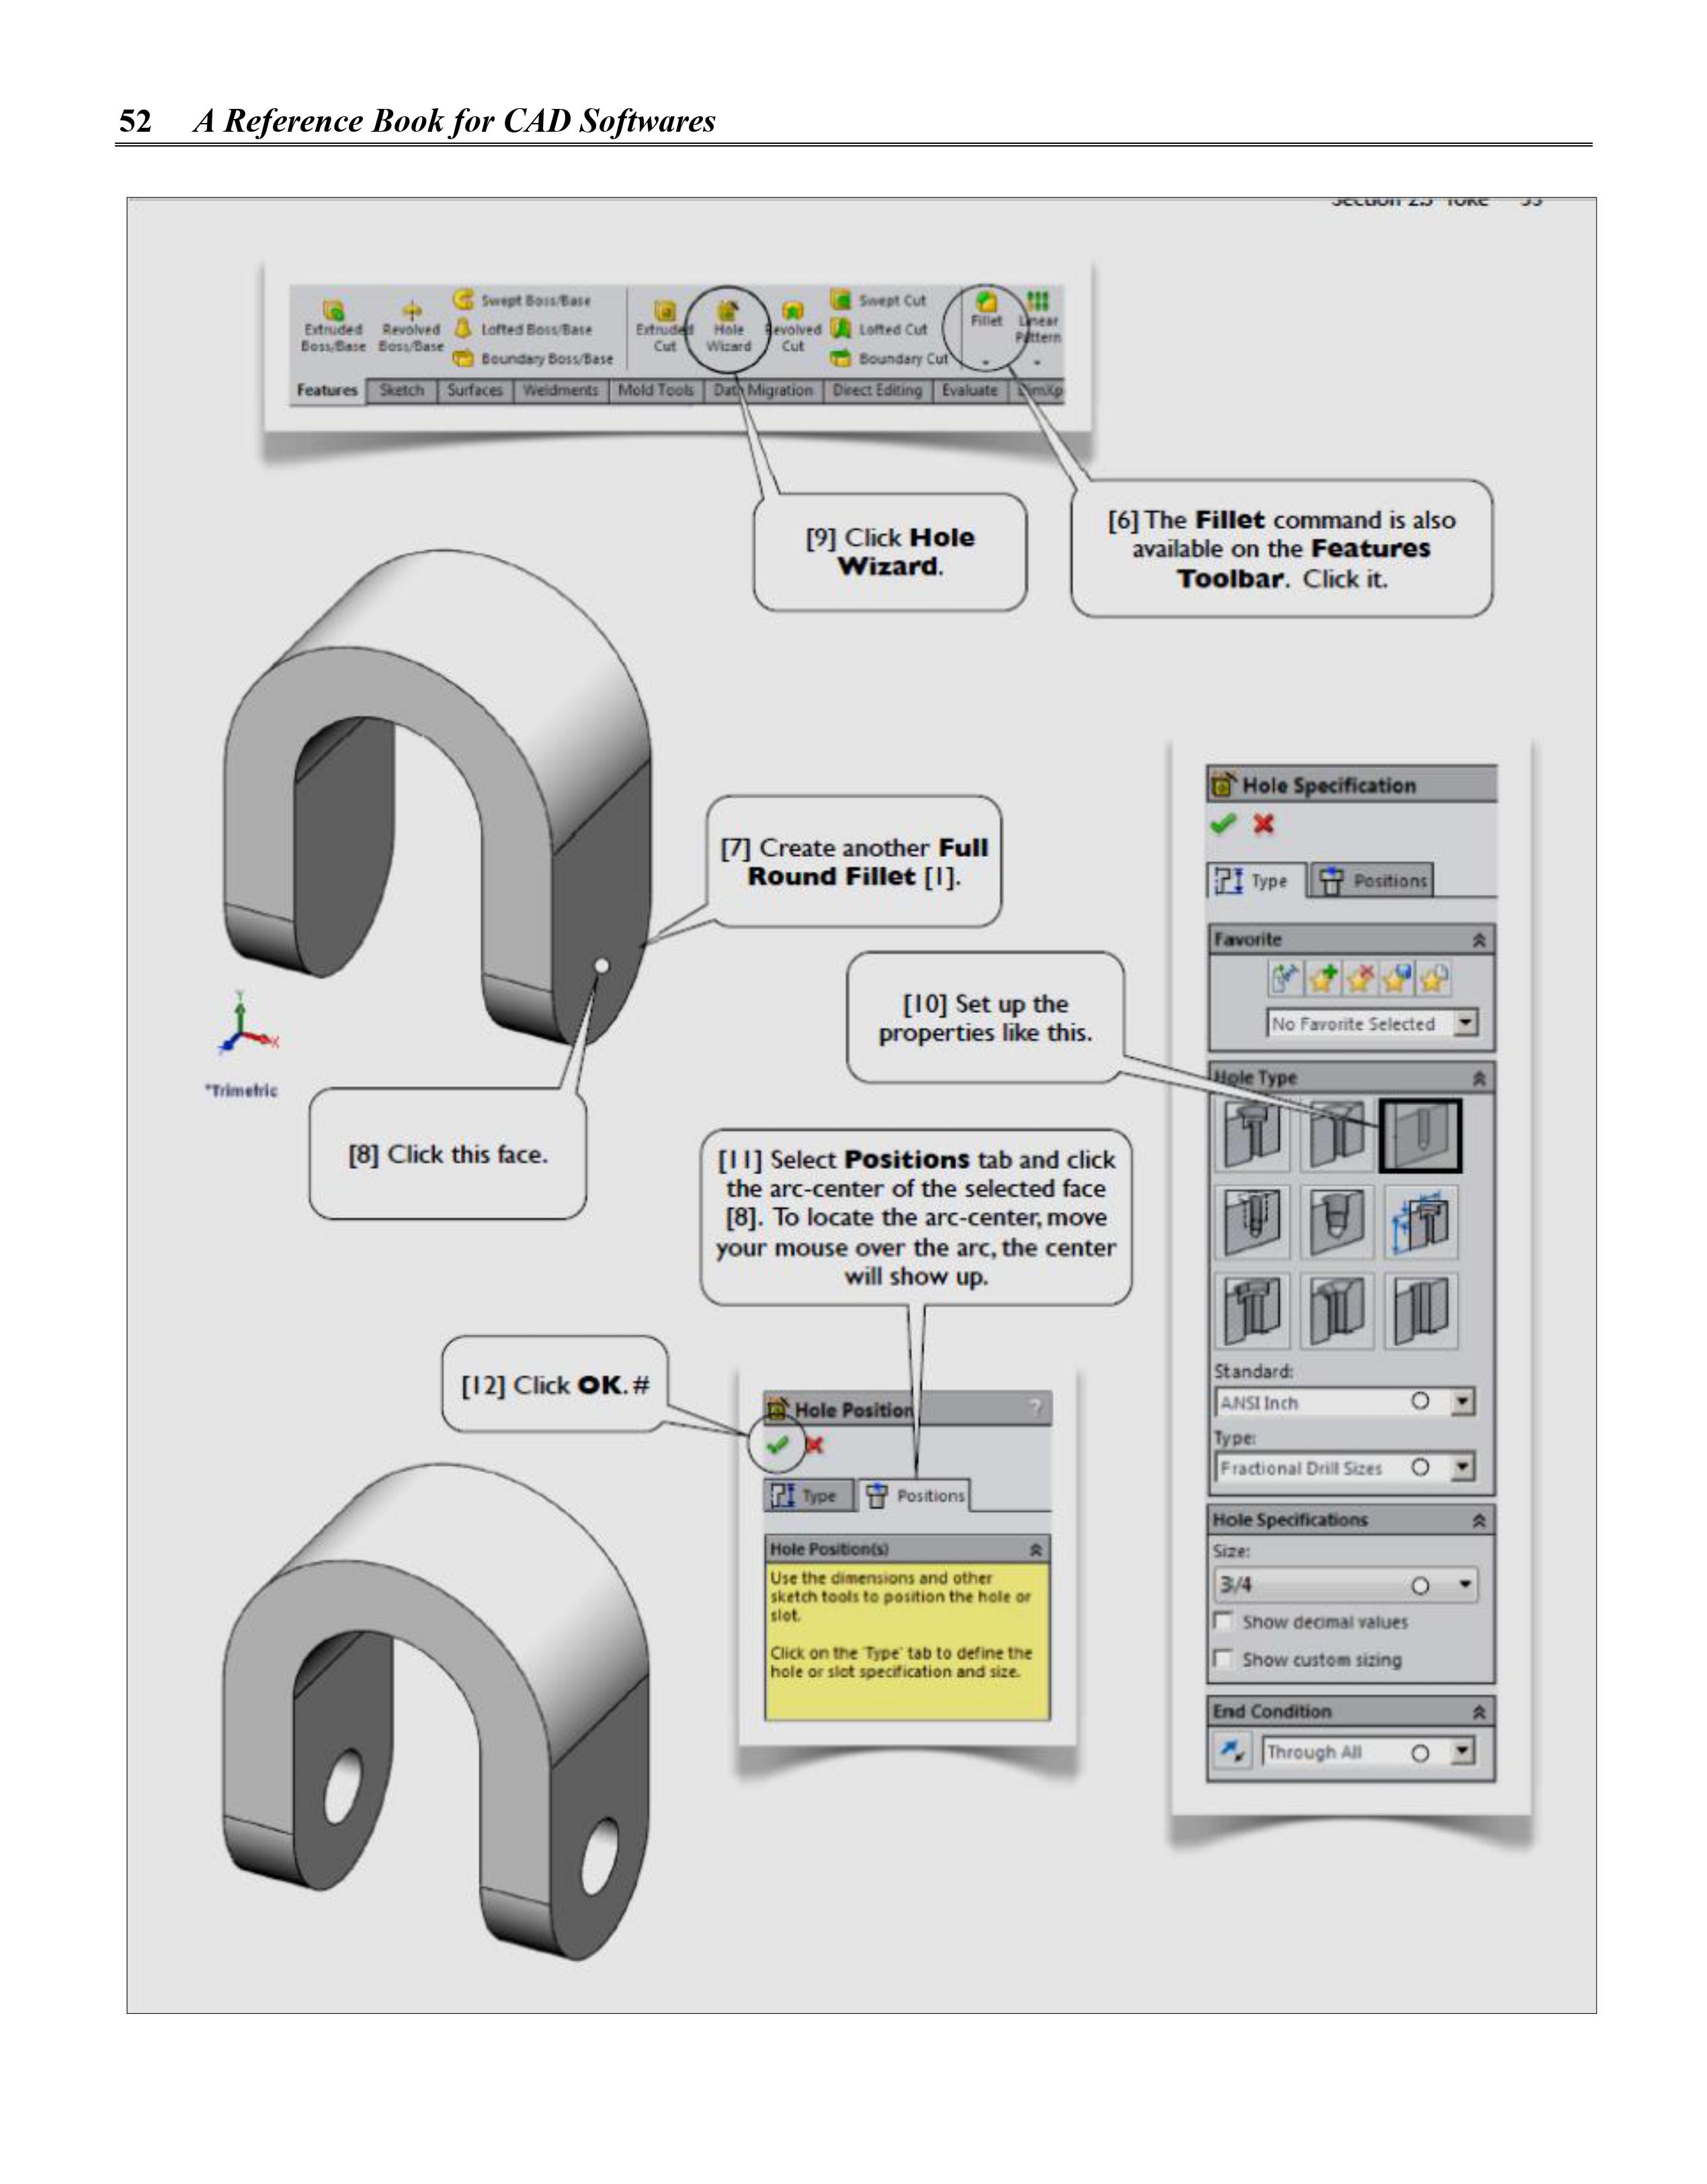Click red cancel X in Hole Position
The width and height of the screenshot is (1707, 2184).
click(x=815, y=1445)
